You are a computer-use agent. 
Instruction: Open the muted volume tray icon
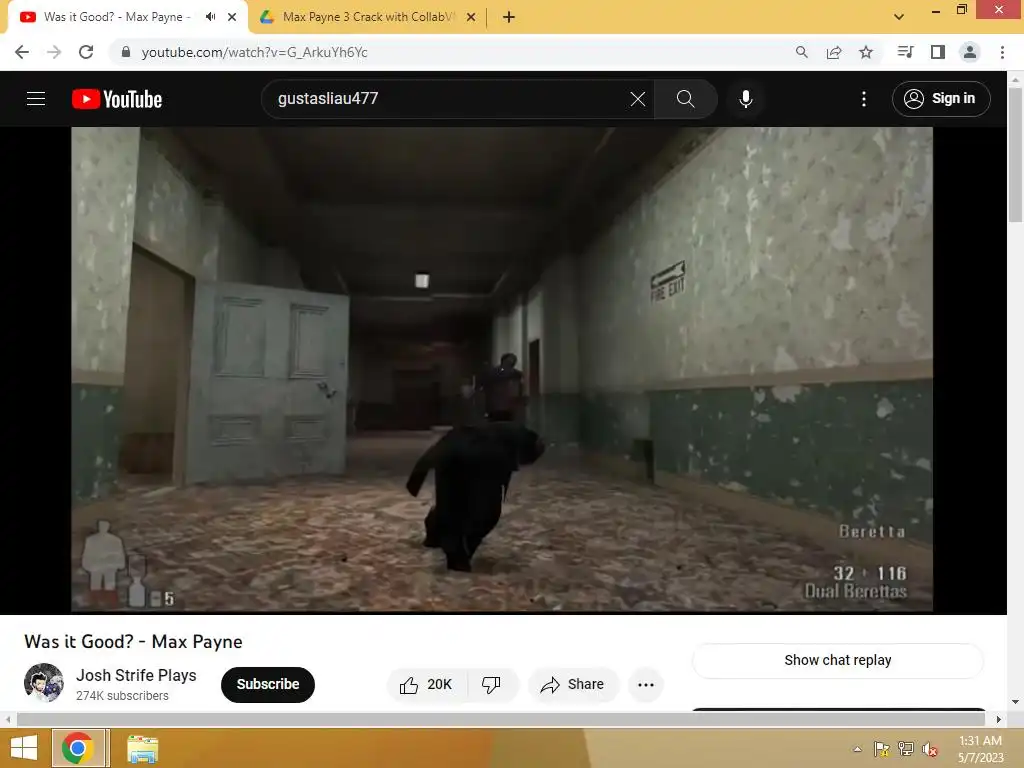point(930,749)
